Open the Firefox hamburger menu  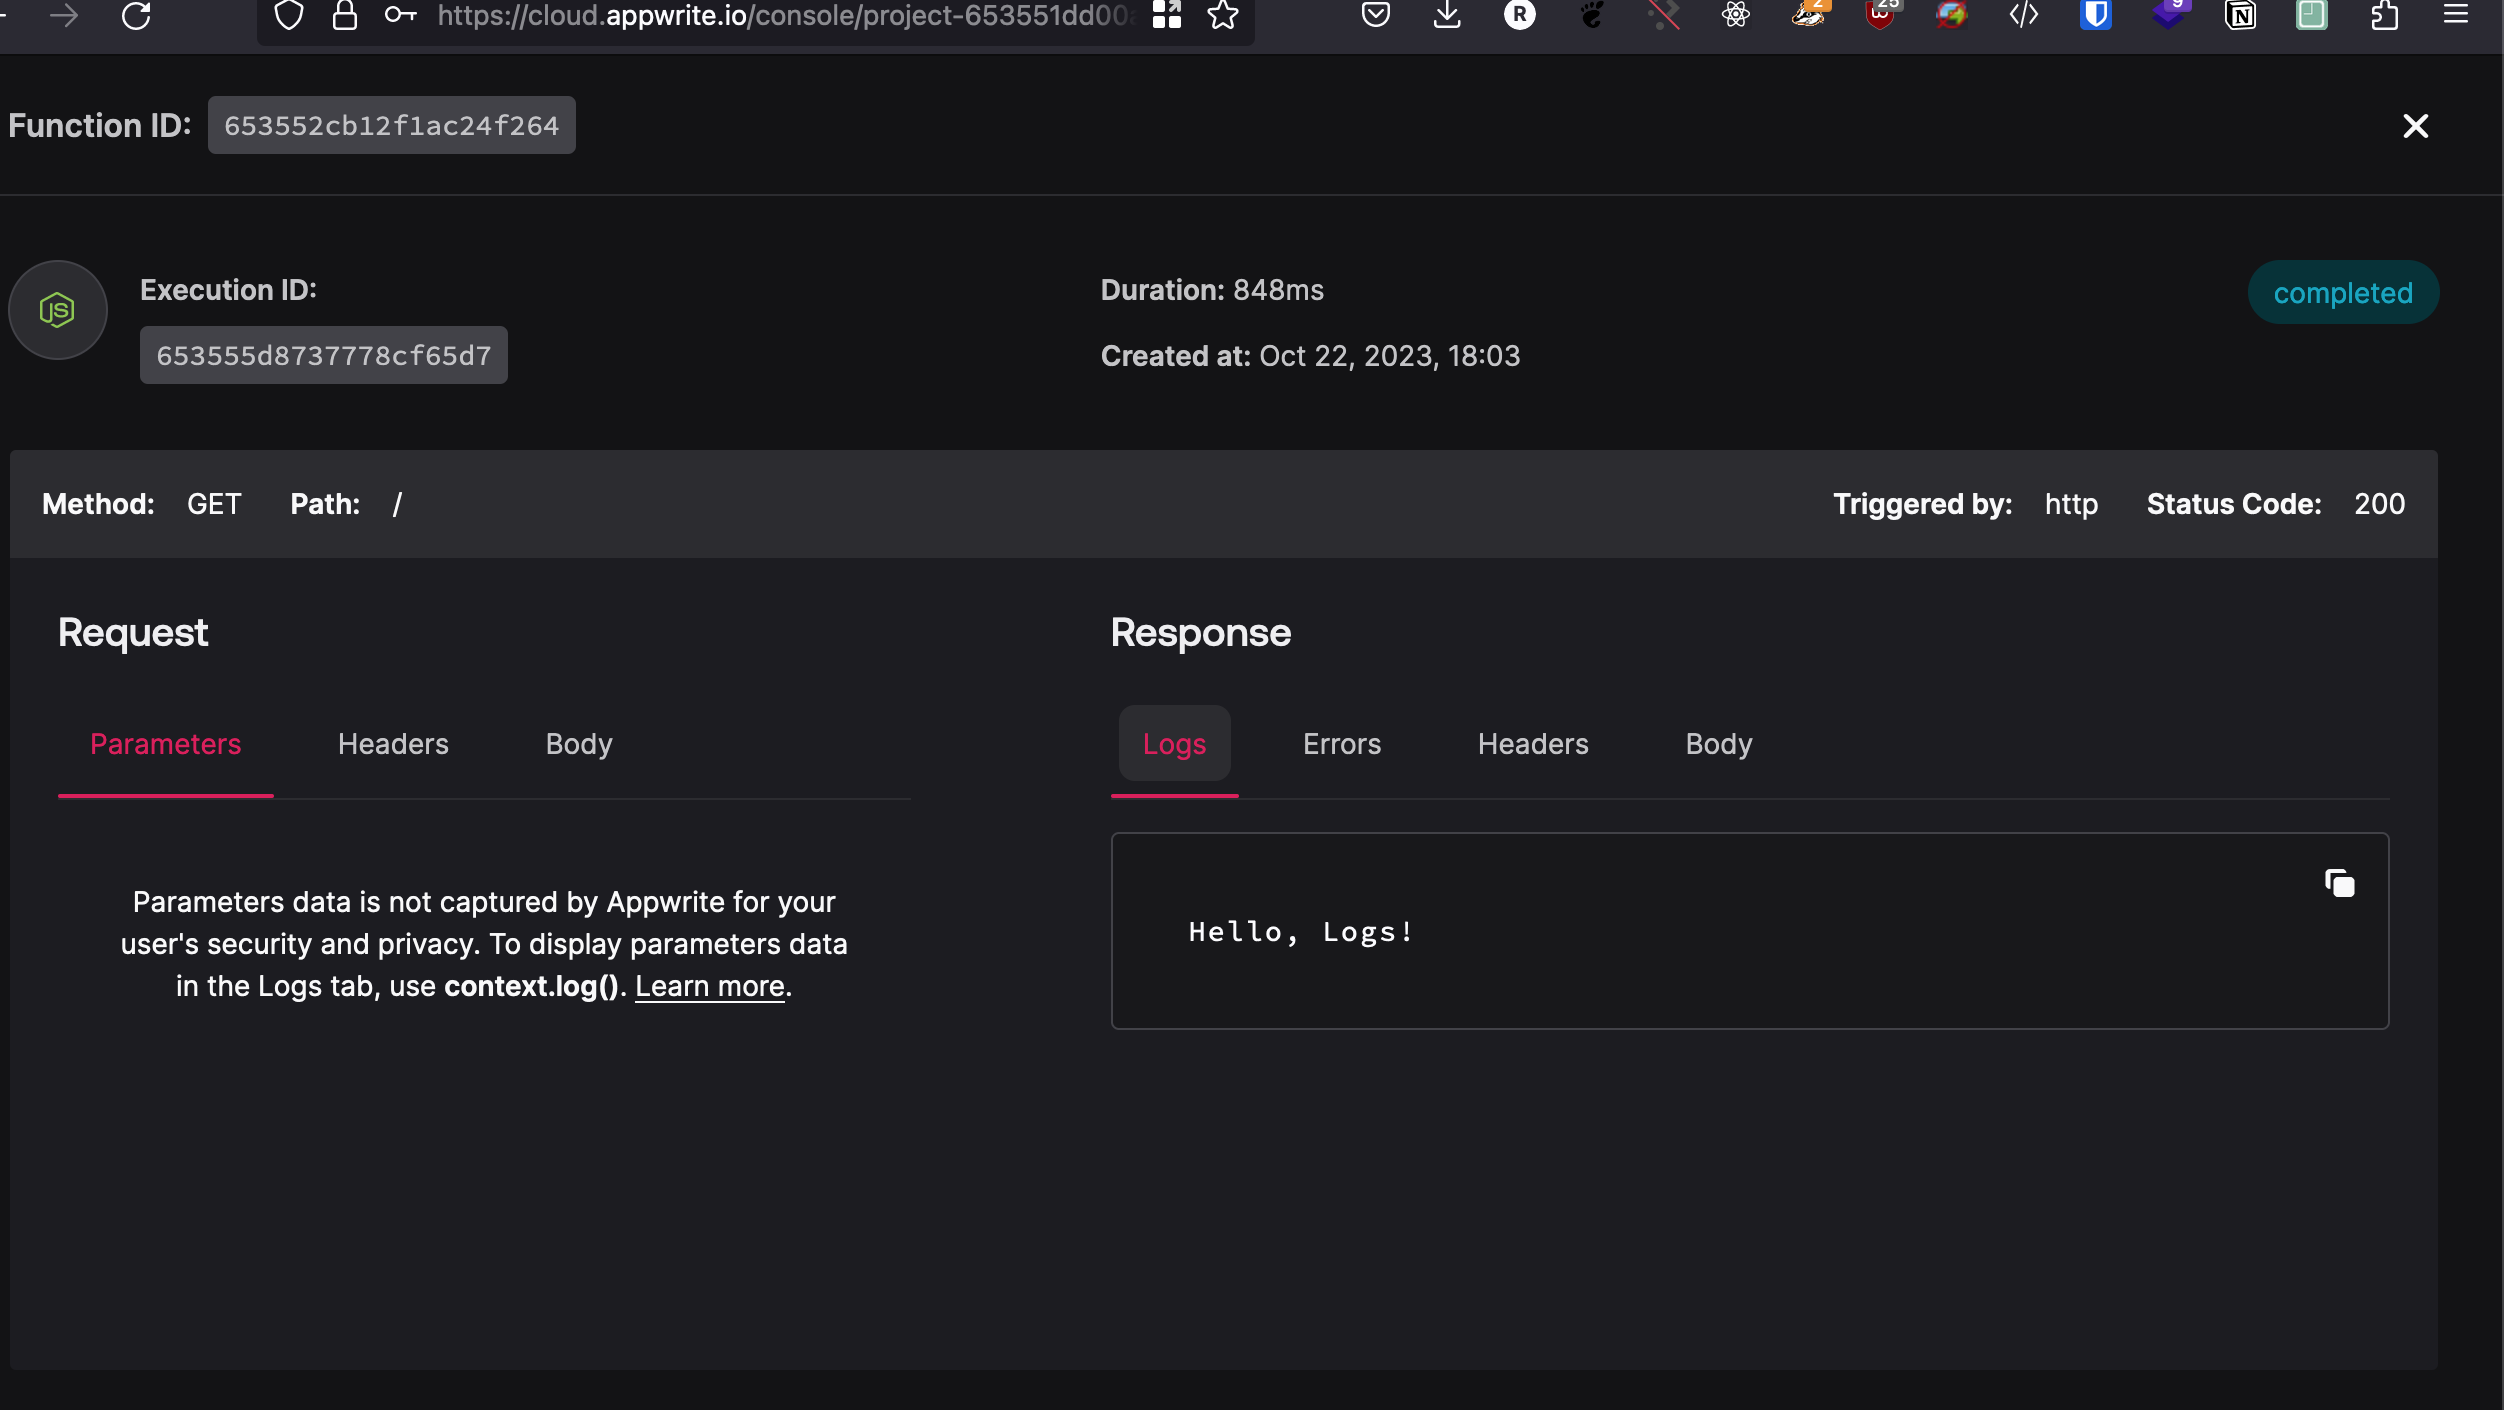point(2455,16)
